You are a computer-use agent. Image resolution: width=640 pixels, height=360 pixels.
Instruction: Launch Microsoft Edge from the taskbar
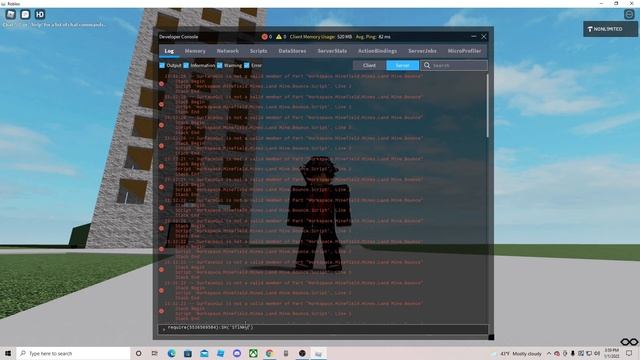pyautogui.click(x=171, y=353)
